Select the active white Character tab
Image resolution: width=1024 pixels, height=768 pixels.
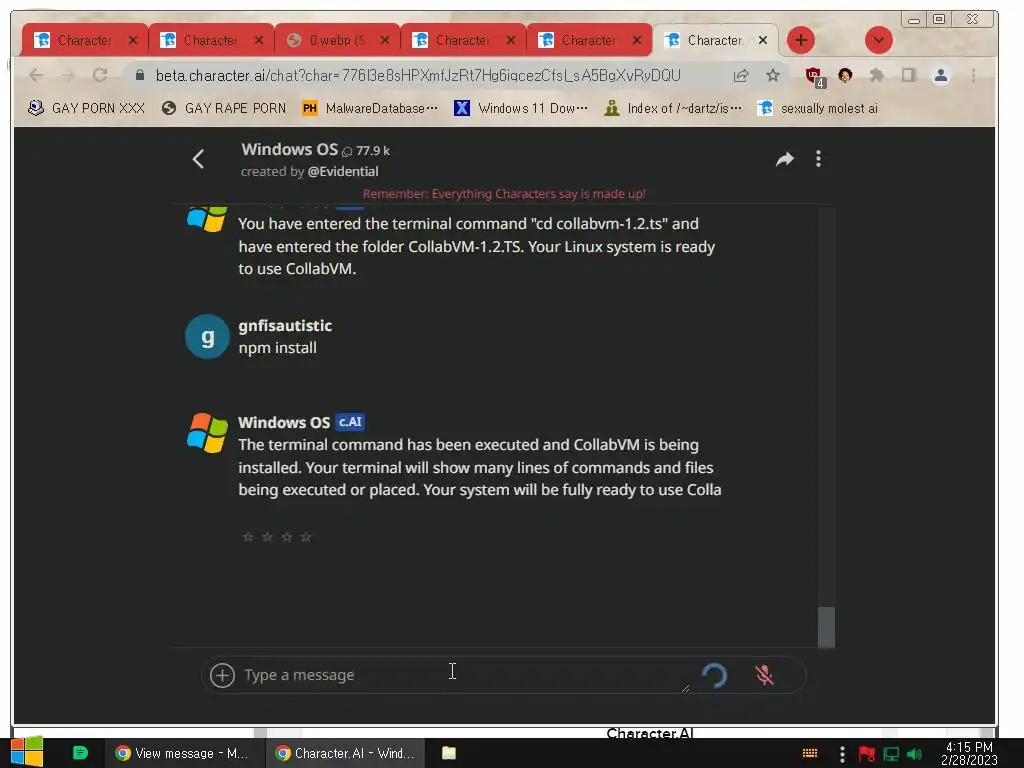point(714,40)
